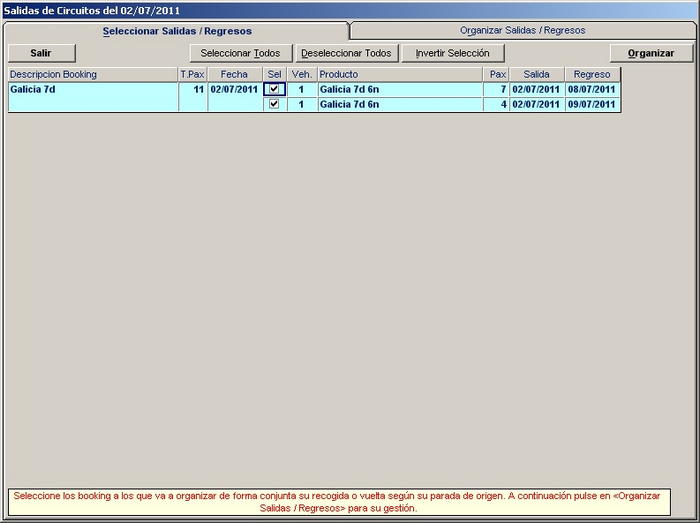700x523 pixels.
Task: Click the T.Pax cell showing 11
Action: (x=192, y=89)
